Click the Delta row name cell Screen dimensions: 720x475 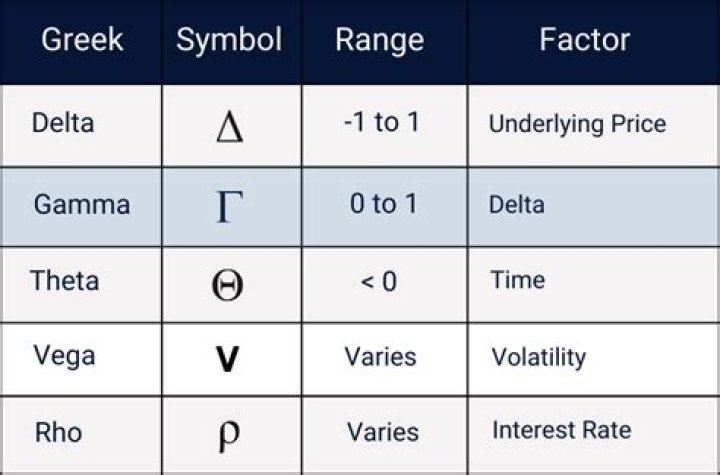pyautogui.click(x=81, y=125)
